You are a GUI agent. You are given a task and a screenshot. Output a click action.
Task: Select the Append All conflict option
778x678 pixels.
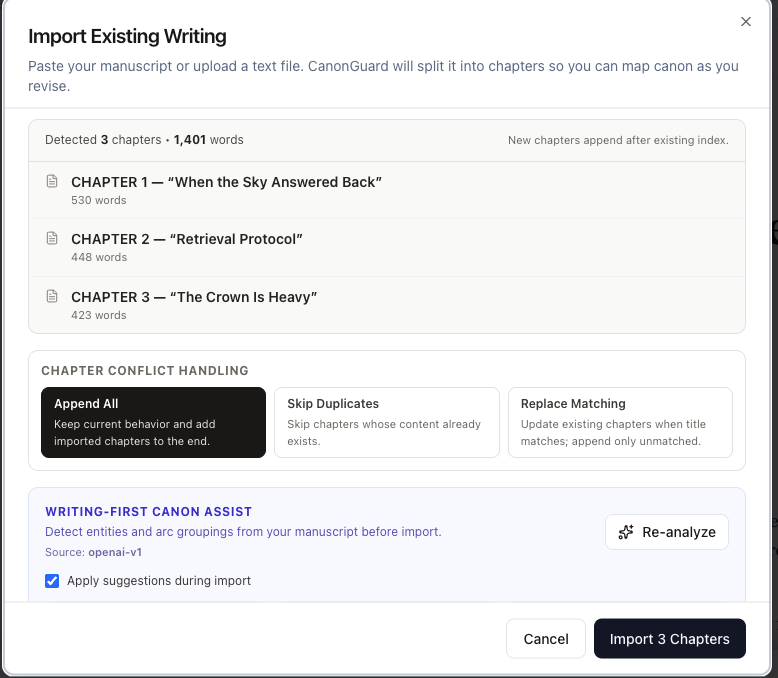coord(153,422)
